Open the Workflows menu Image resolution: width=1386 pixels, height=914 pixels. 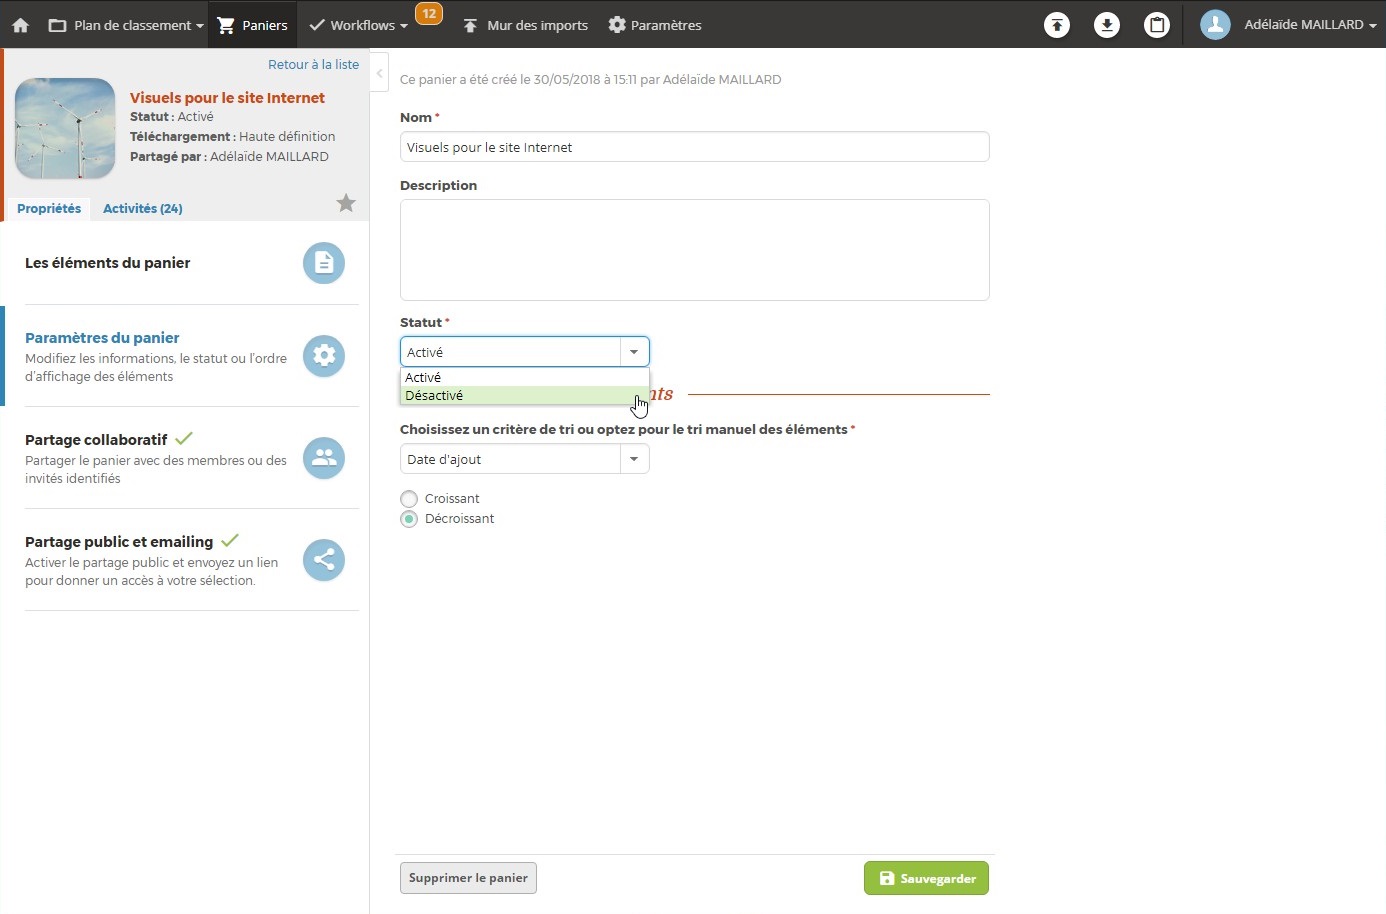point(359,25)
